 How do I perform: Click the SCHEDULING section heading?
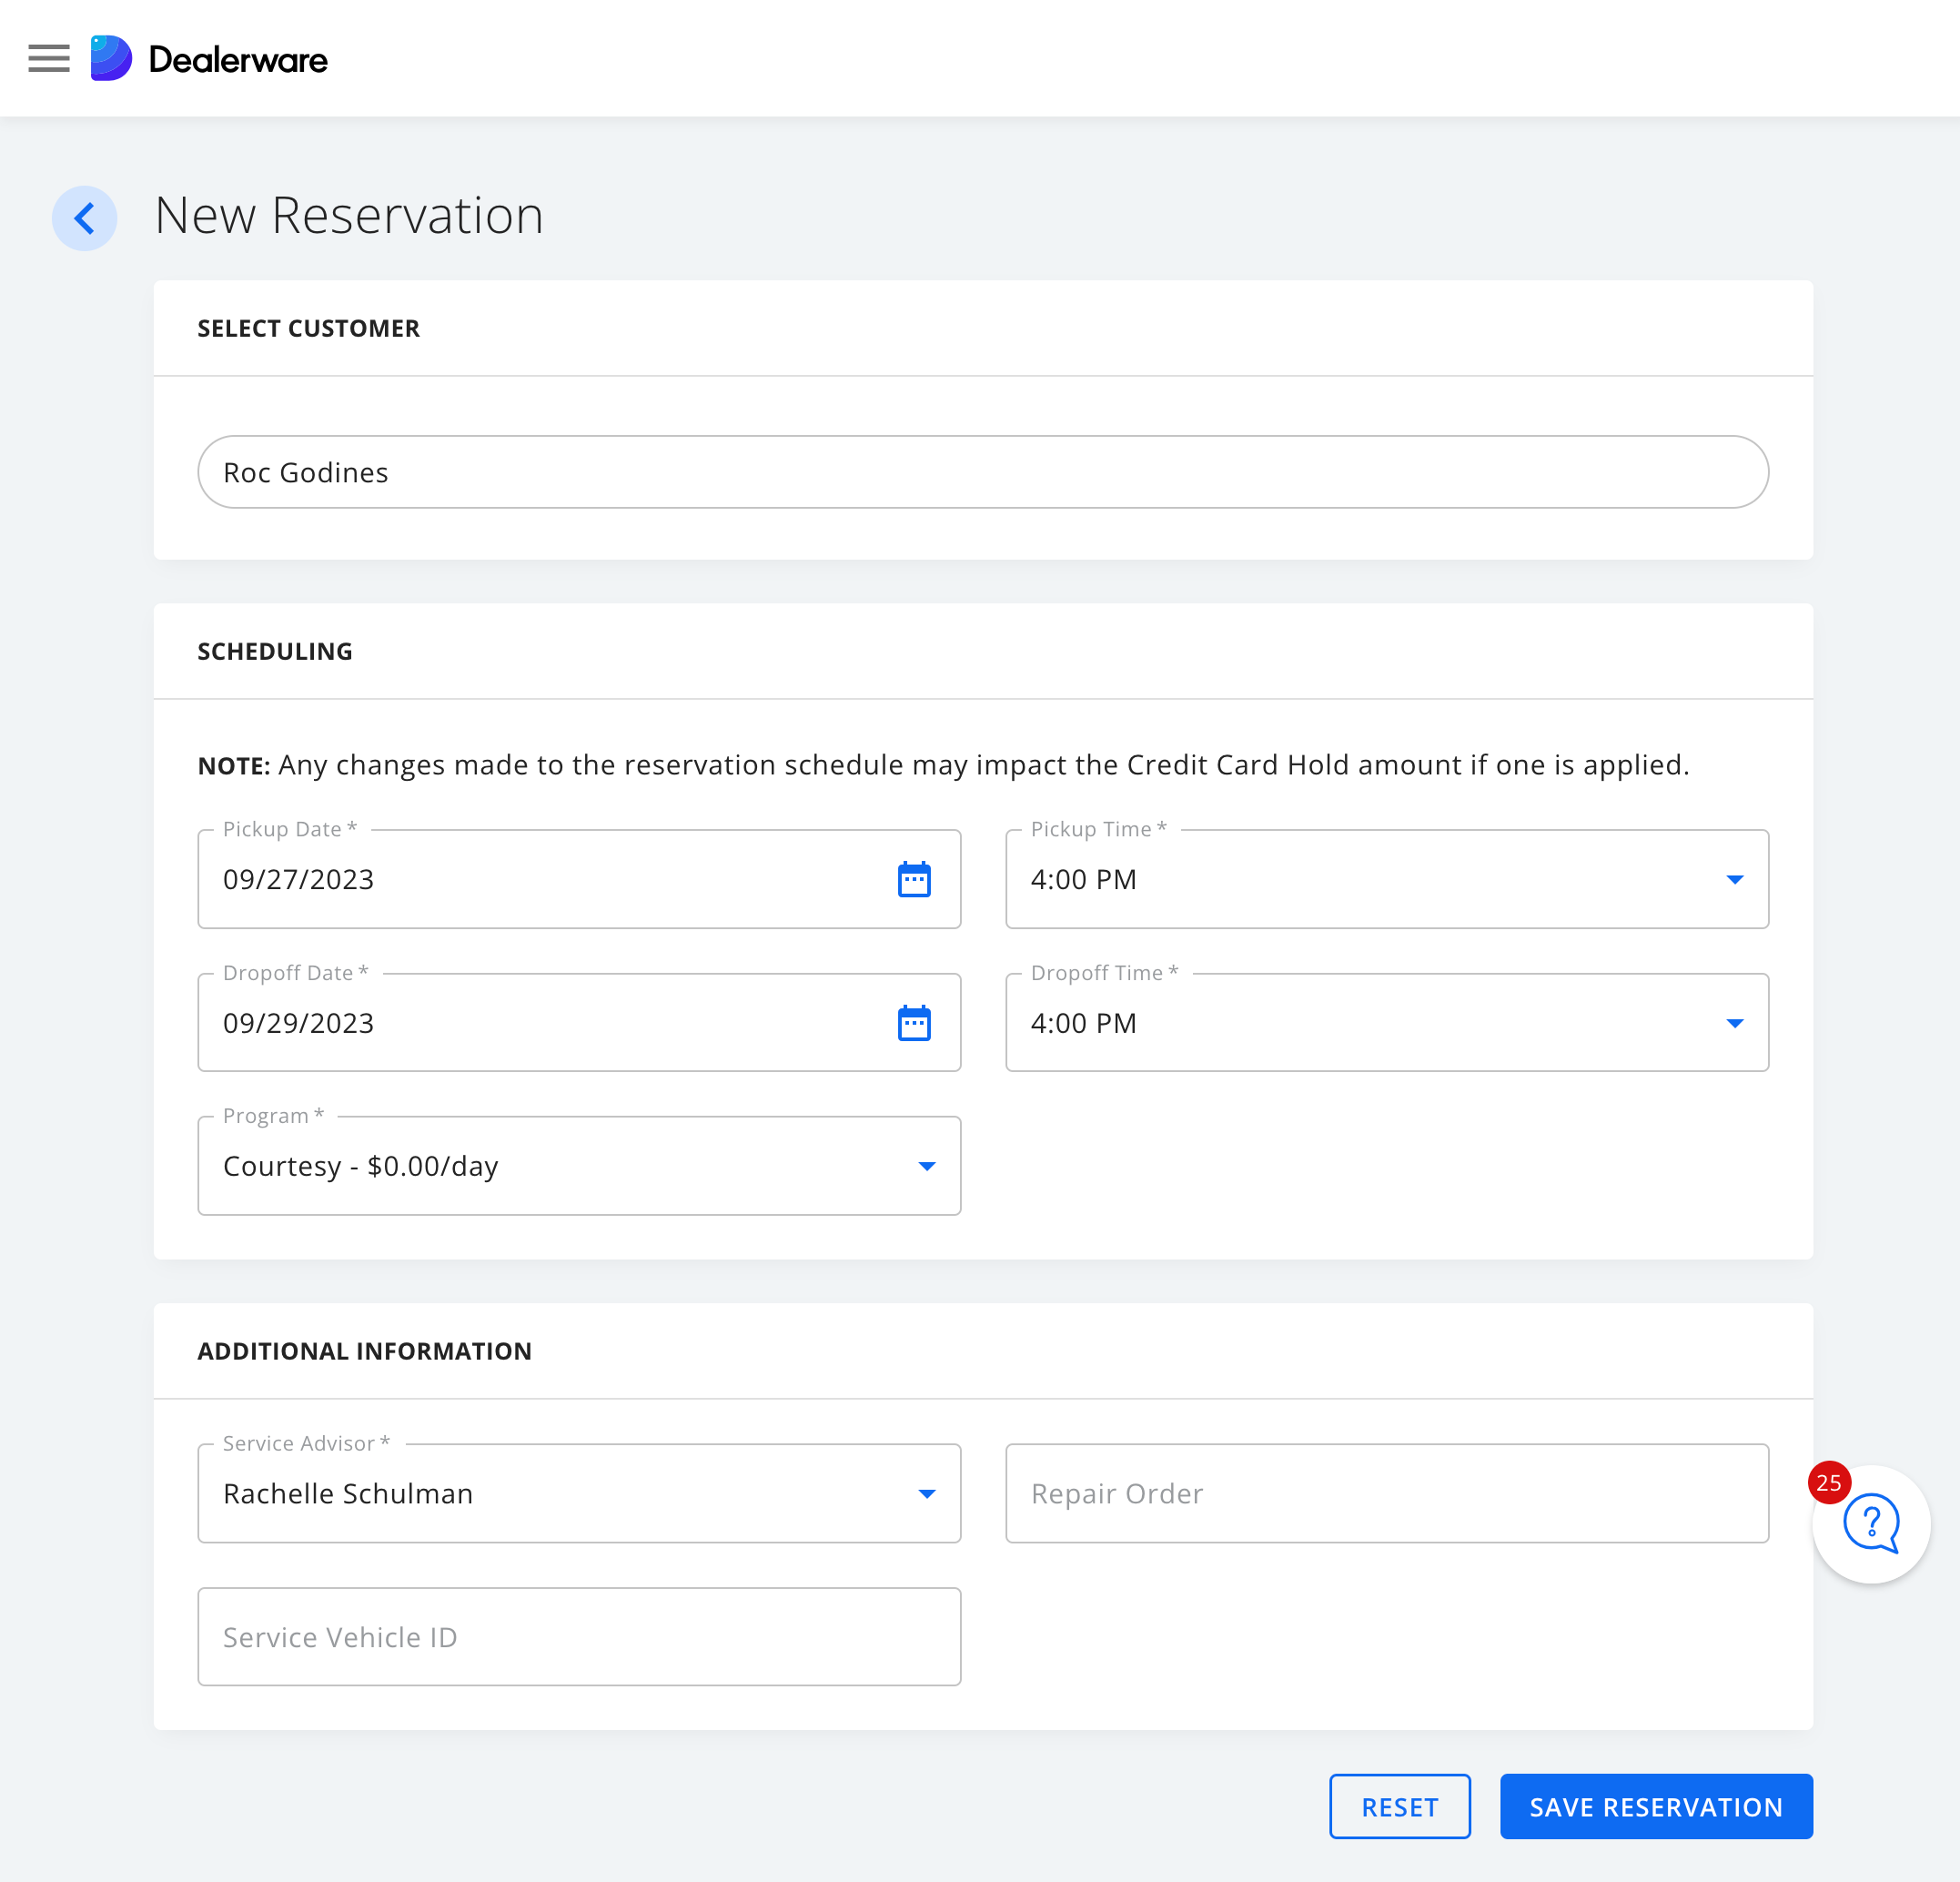point(275,652)
